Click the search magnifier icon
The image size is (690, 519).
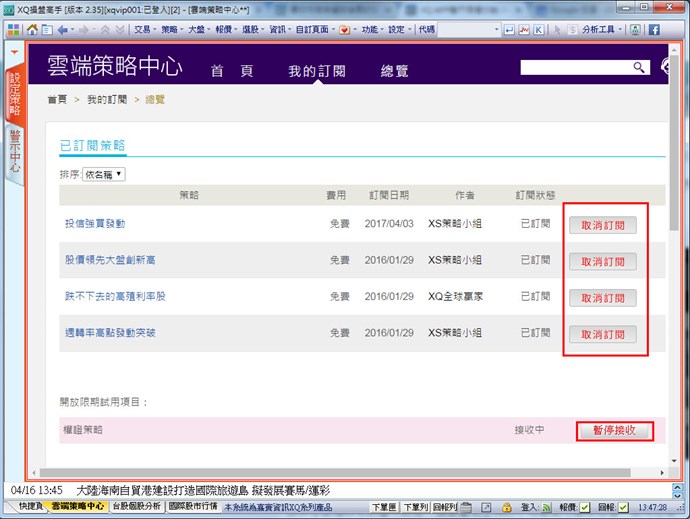coord(639,68)
